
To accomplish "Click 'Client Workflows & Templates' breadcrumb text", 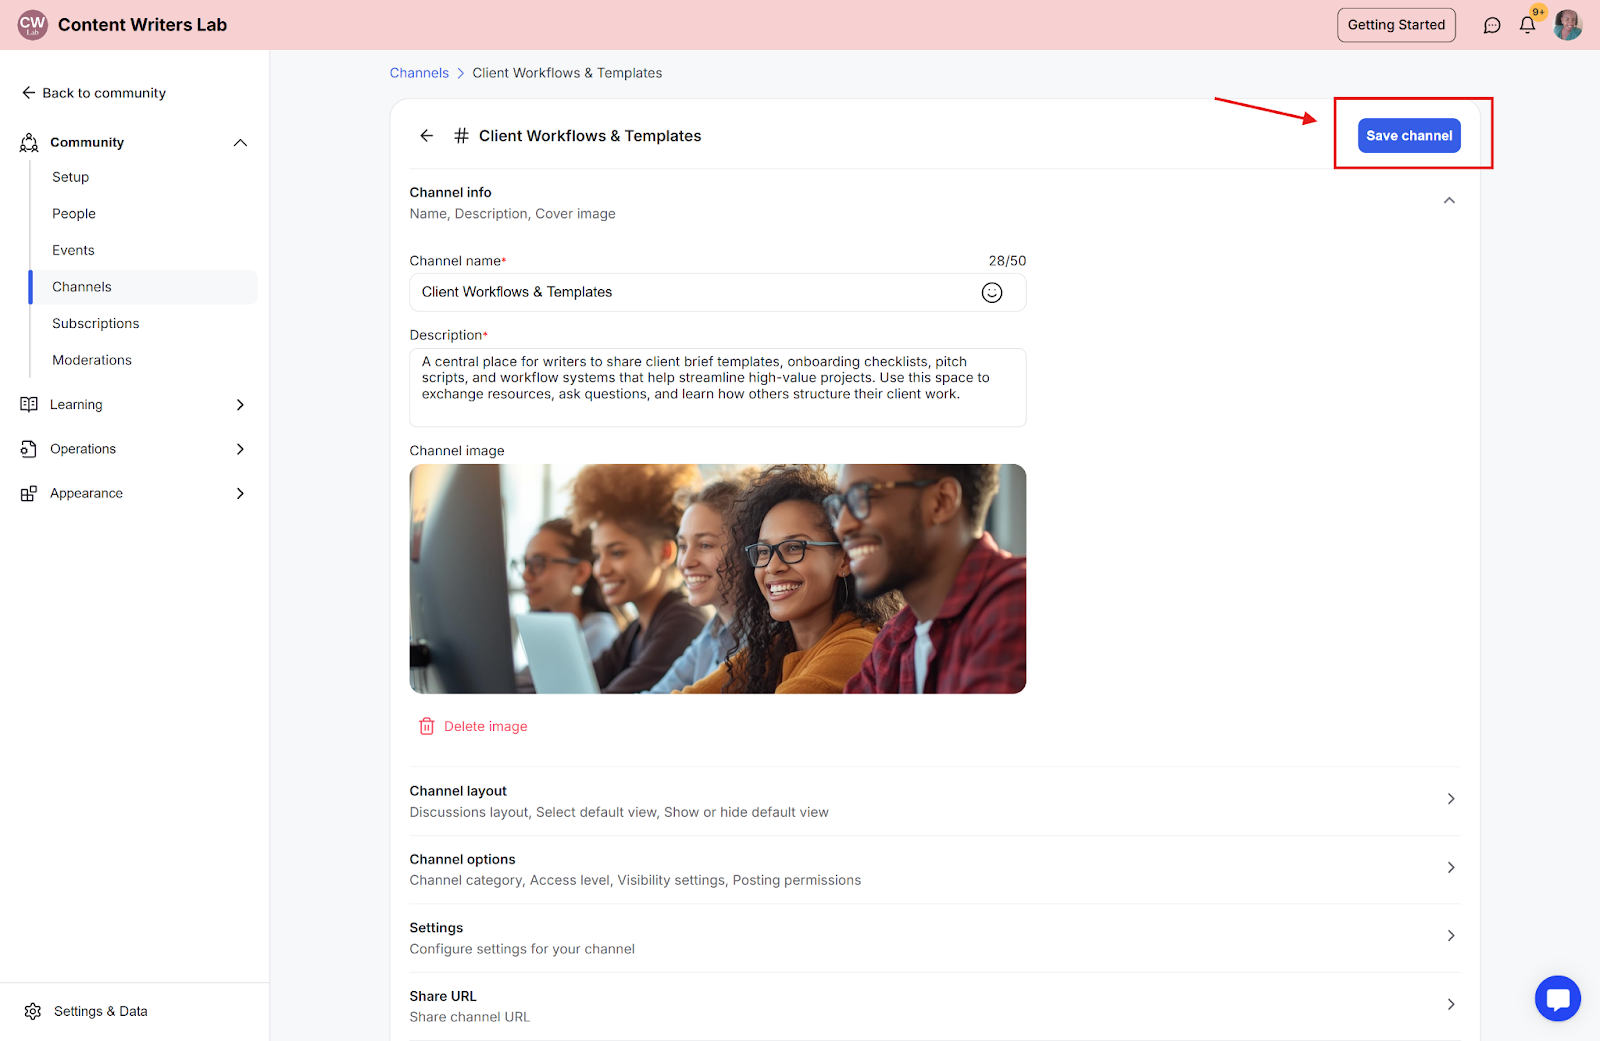I will click(x=567, y=73).
